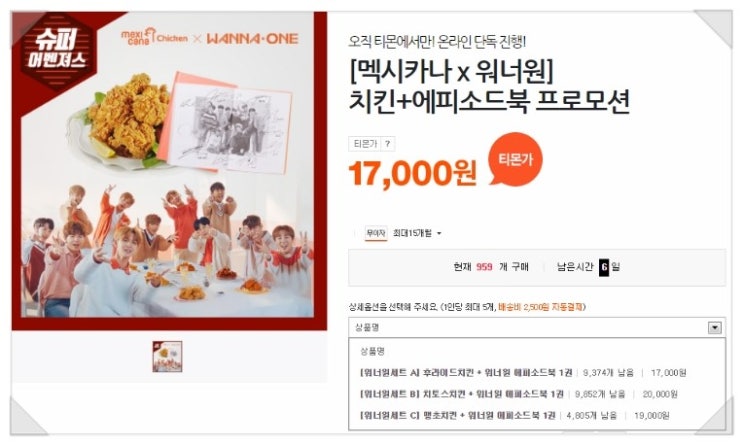This screenshot has height=445, width=743.
Task: Click the black 6 days-remaining counter
Action: 604,267
